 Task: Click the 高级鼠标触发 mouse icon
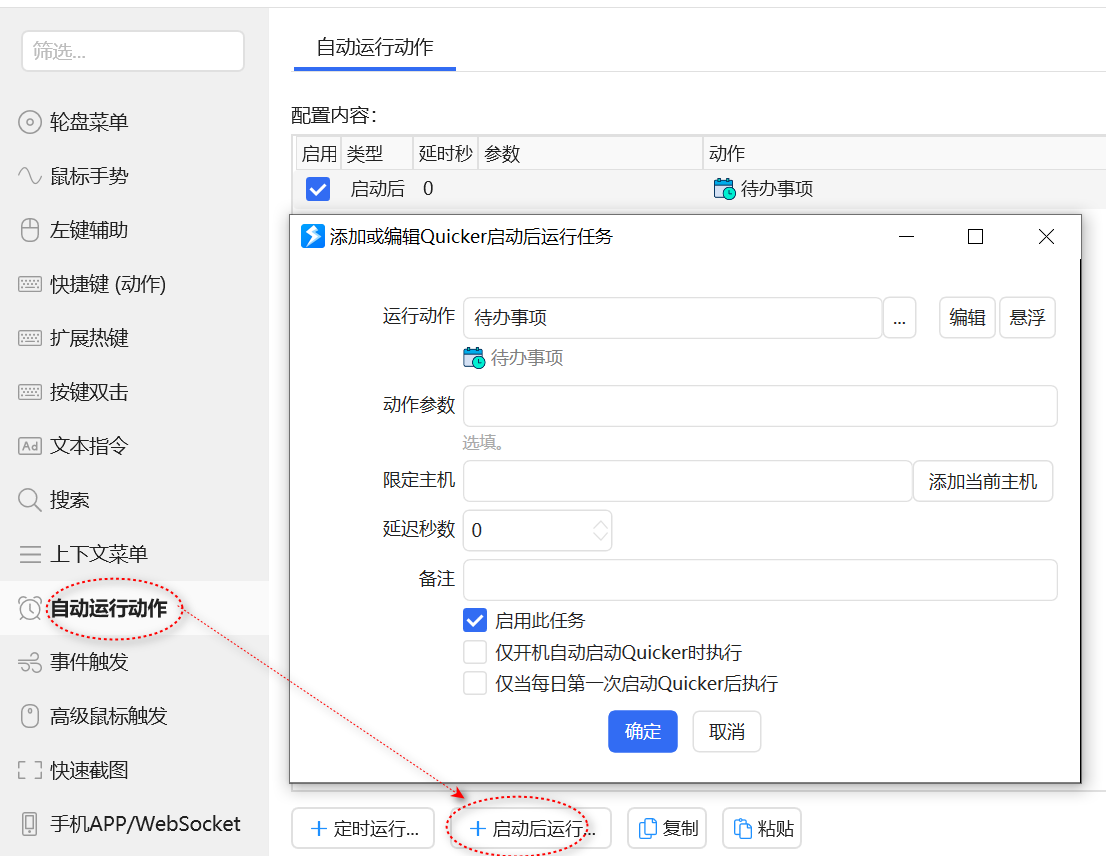(30, 716)
